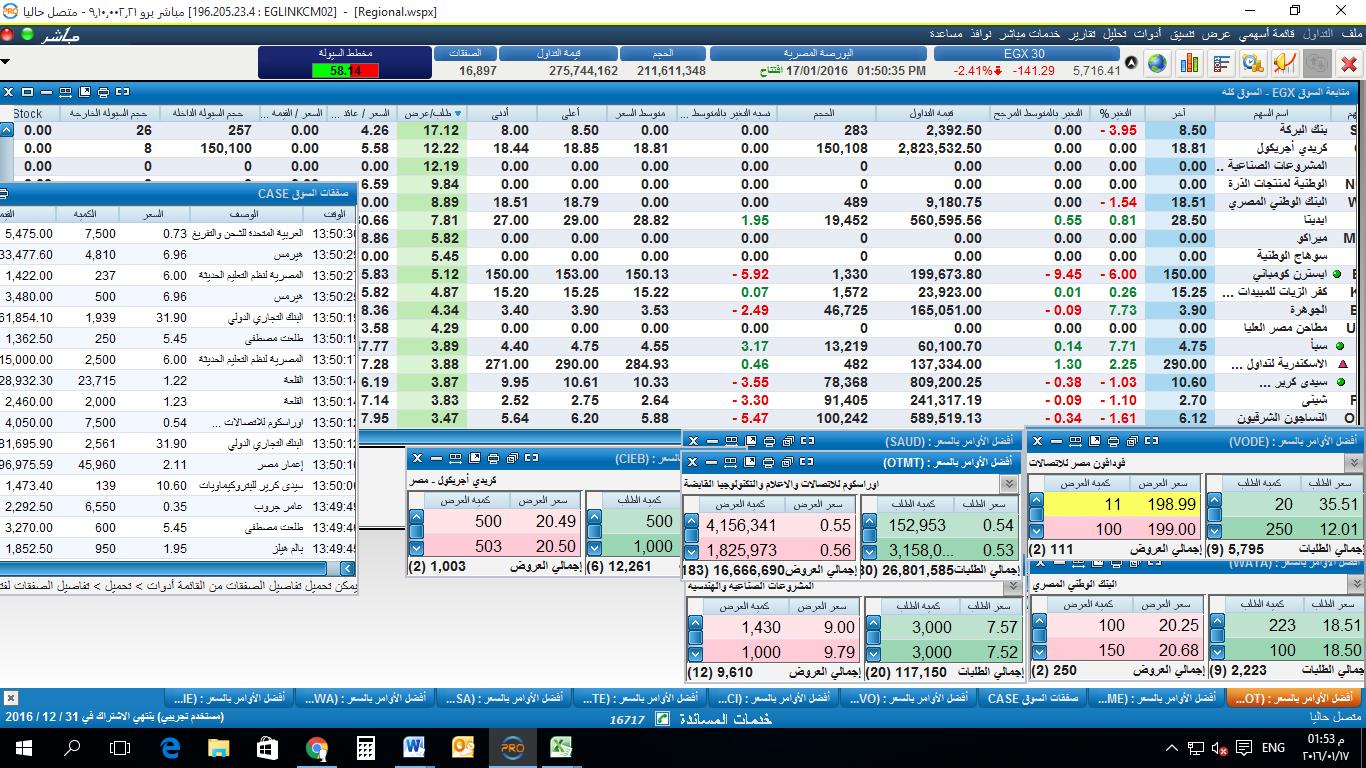This screenshot has width=1366, height=768.
Task: Click the EGX 30 index button
Action: click(x=1023, y=54)
